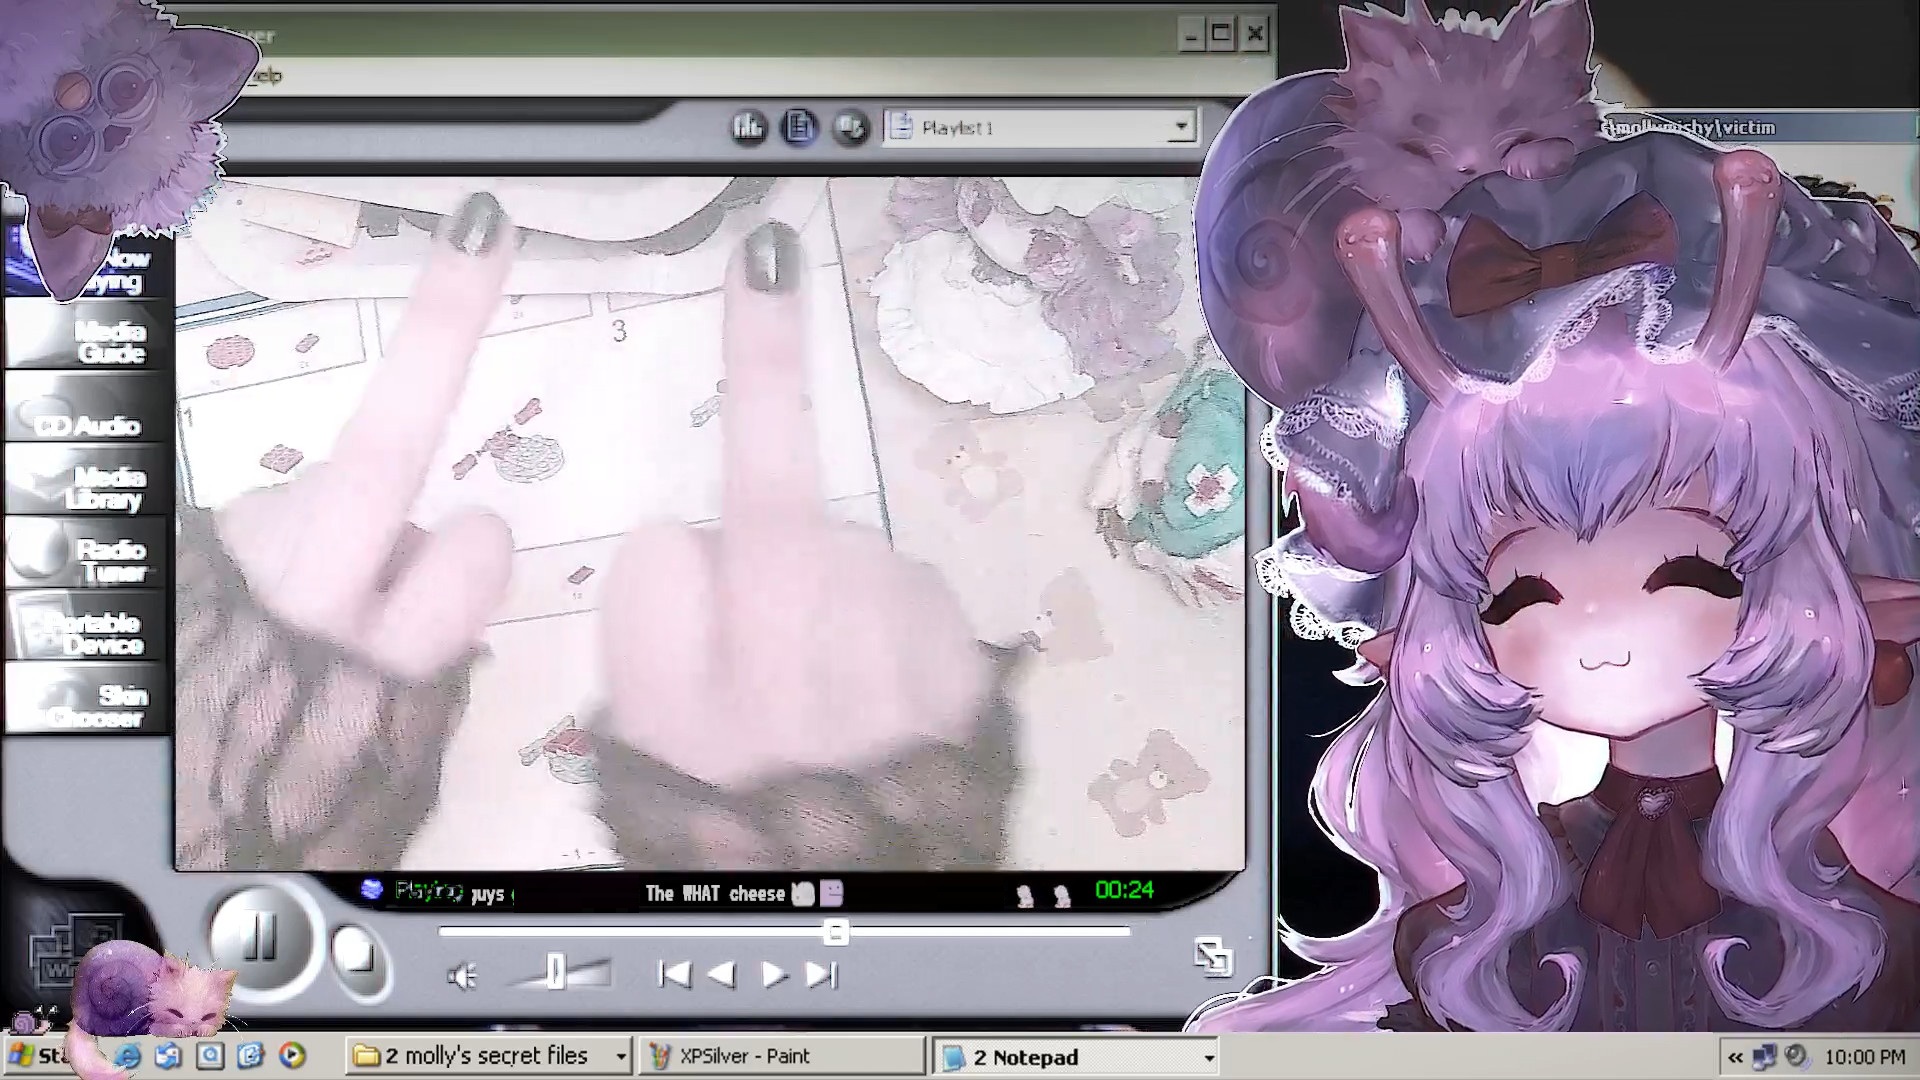Pause the playing video
This screenshot has width=1920, height=1080.
pos(259,937)
